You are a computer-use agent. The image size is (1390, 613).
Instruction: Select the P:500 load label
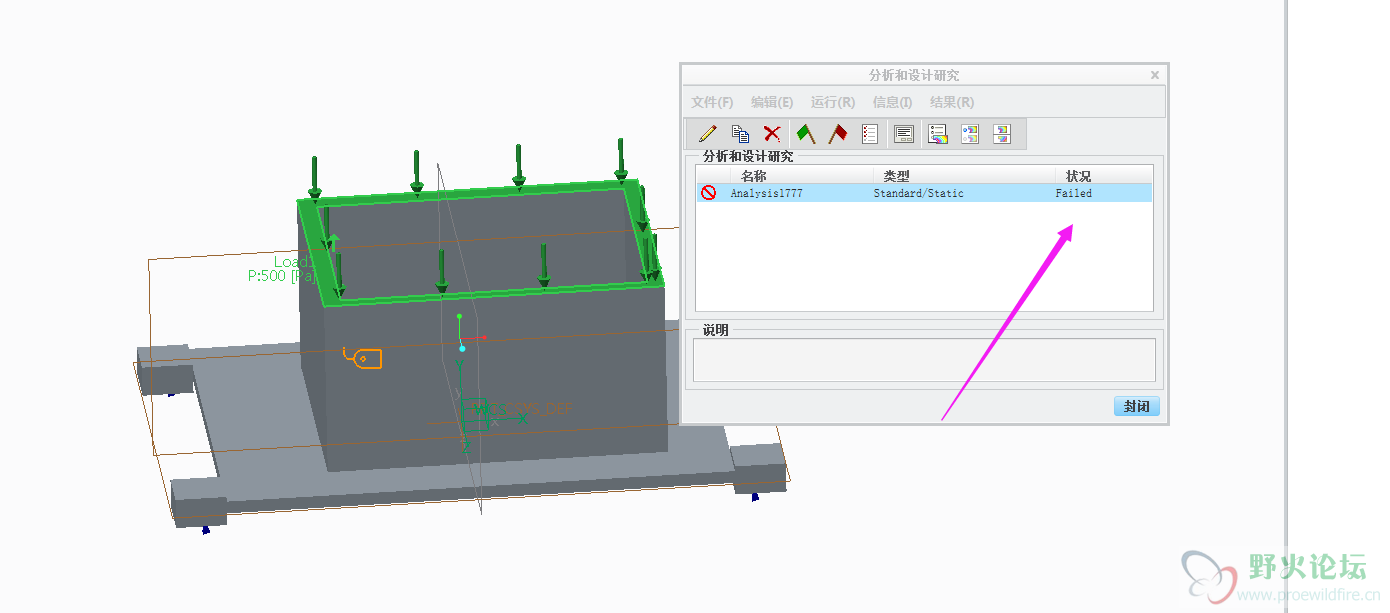pyautogui.click(x=281, y=276)
